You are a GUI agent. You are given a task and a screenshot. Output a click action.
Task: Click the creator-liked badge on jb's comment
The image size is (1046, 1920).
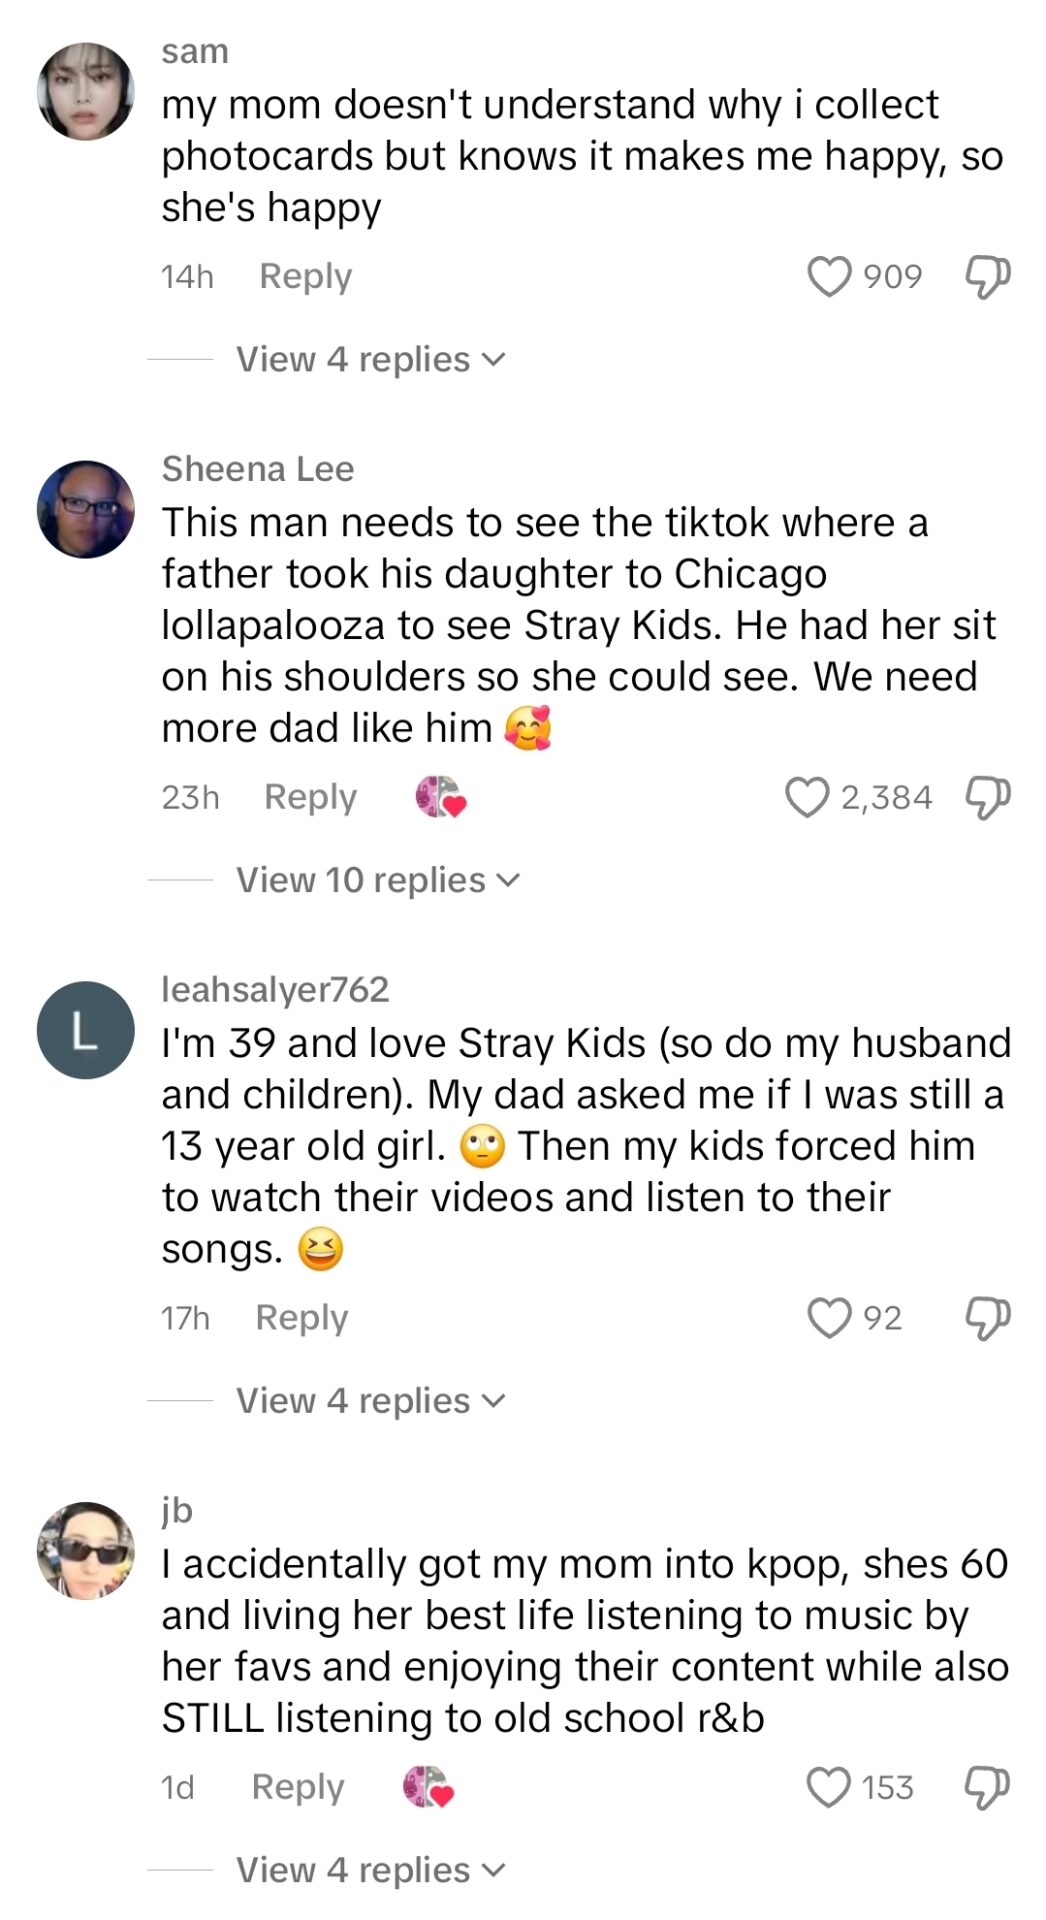point(425,1786)
